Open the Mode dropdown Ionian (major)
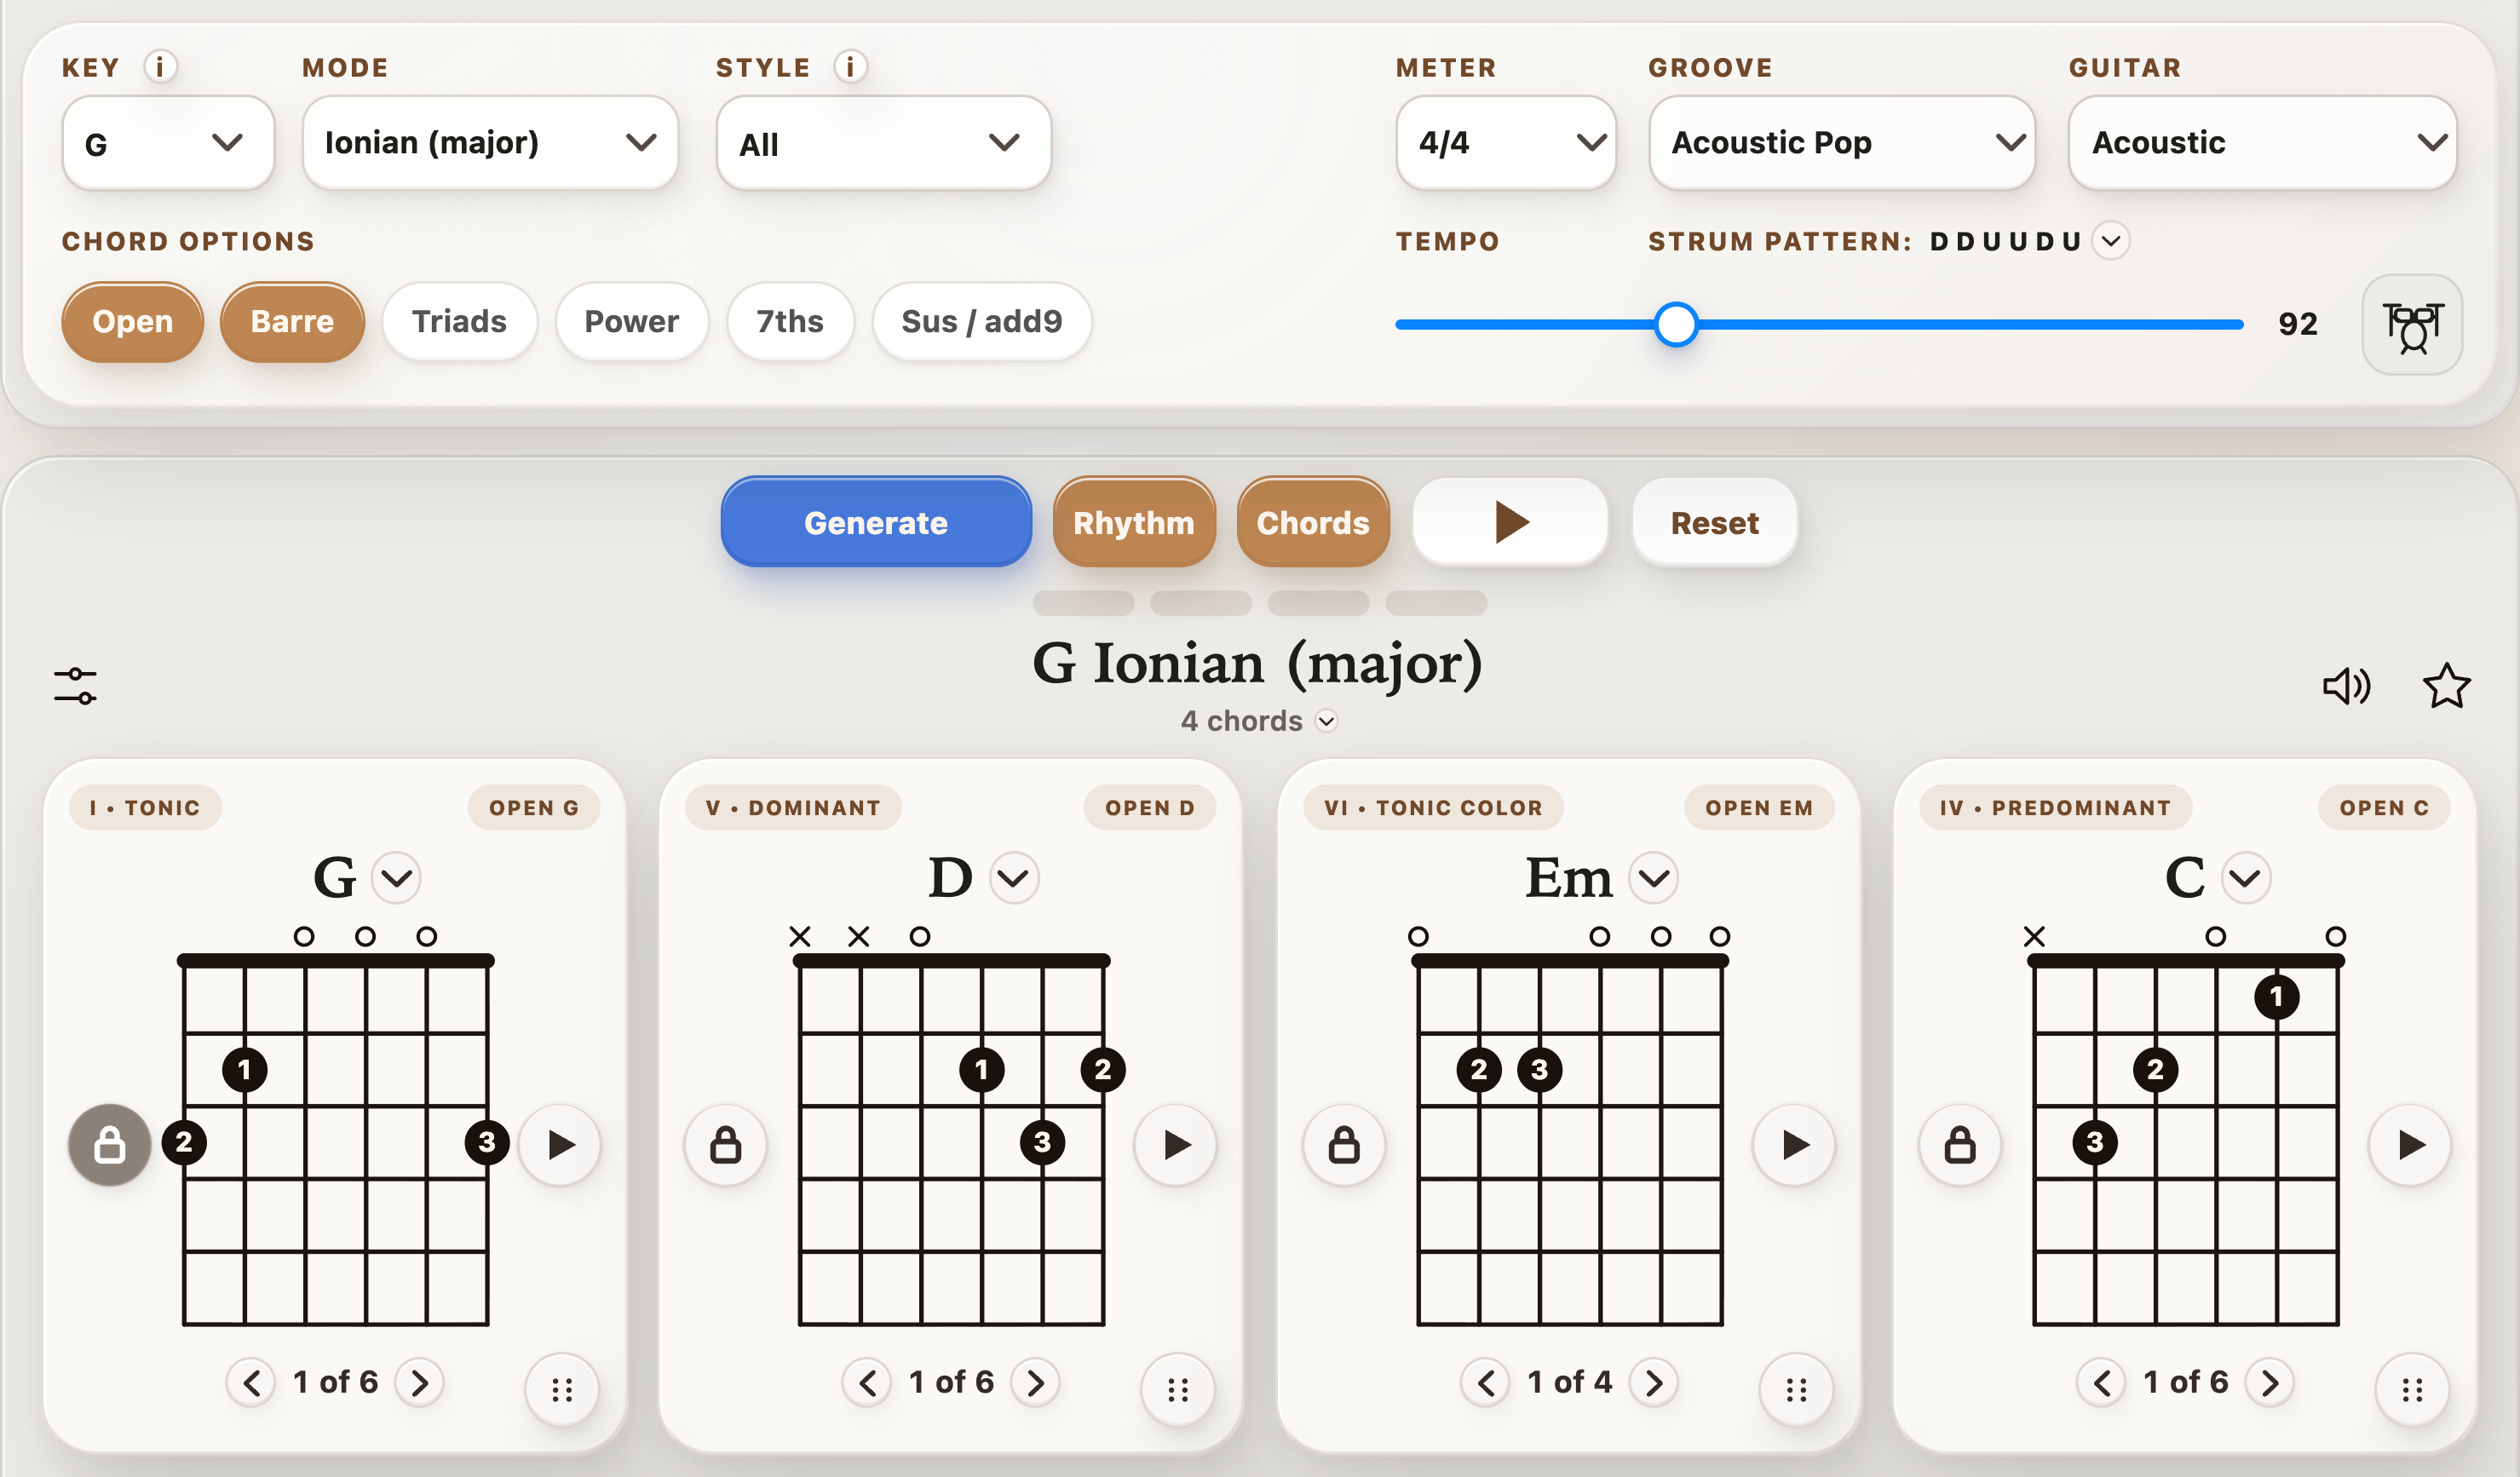Image resolution: width=2520 pixels, height=1477 pixels. (490, 143)
